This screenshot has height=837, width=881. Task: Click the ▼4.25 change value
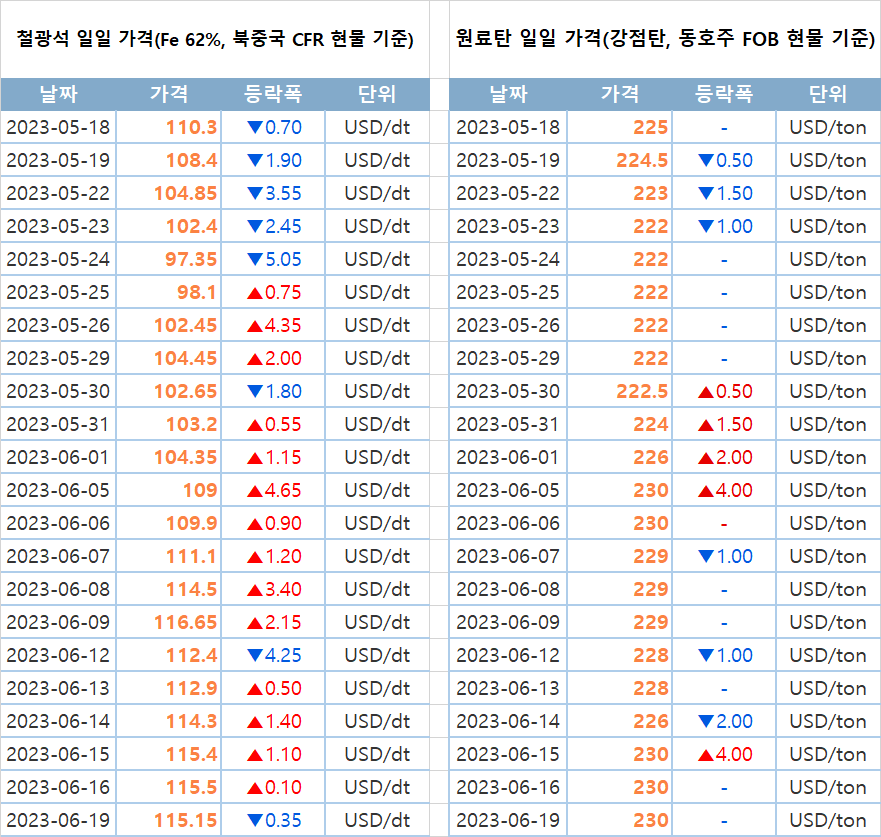274,656
